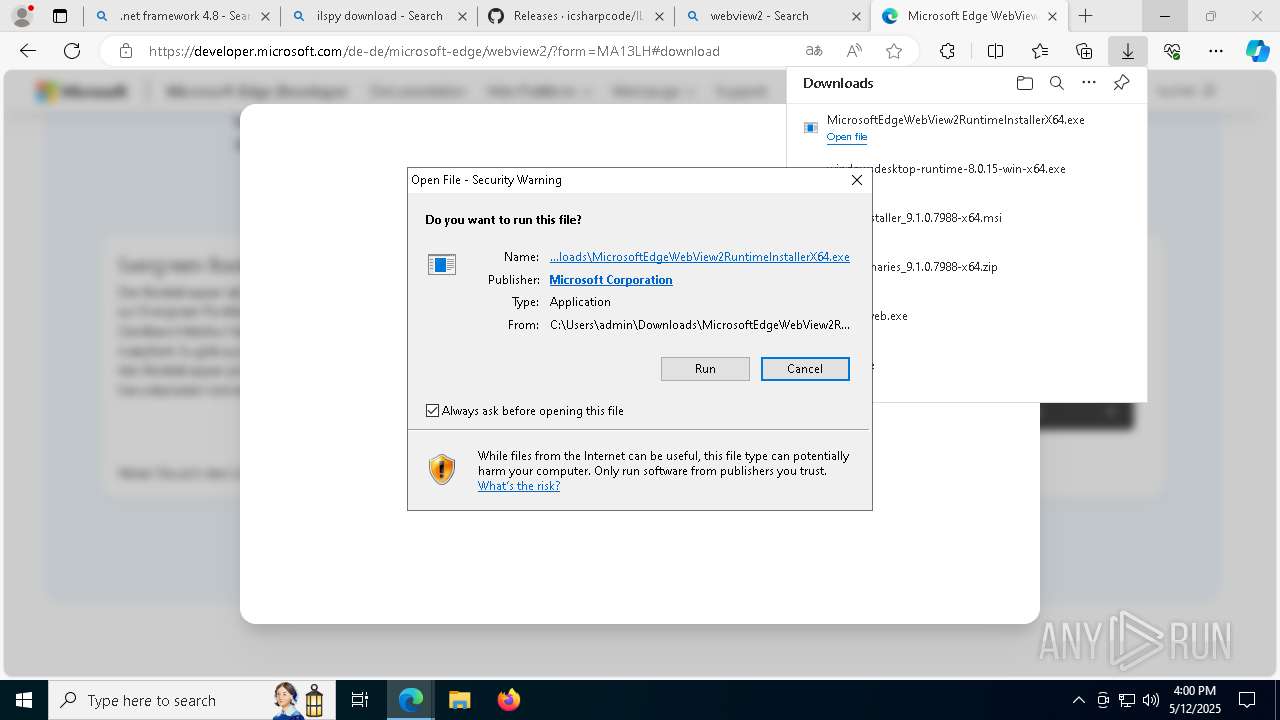Close the webview2 Search tab
The height and width of the screenshot is (720, 1280).
[x=856, y=16]
